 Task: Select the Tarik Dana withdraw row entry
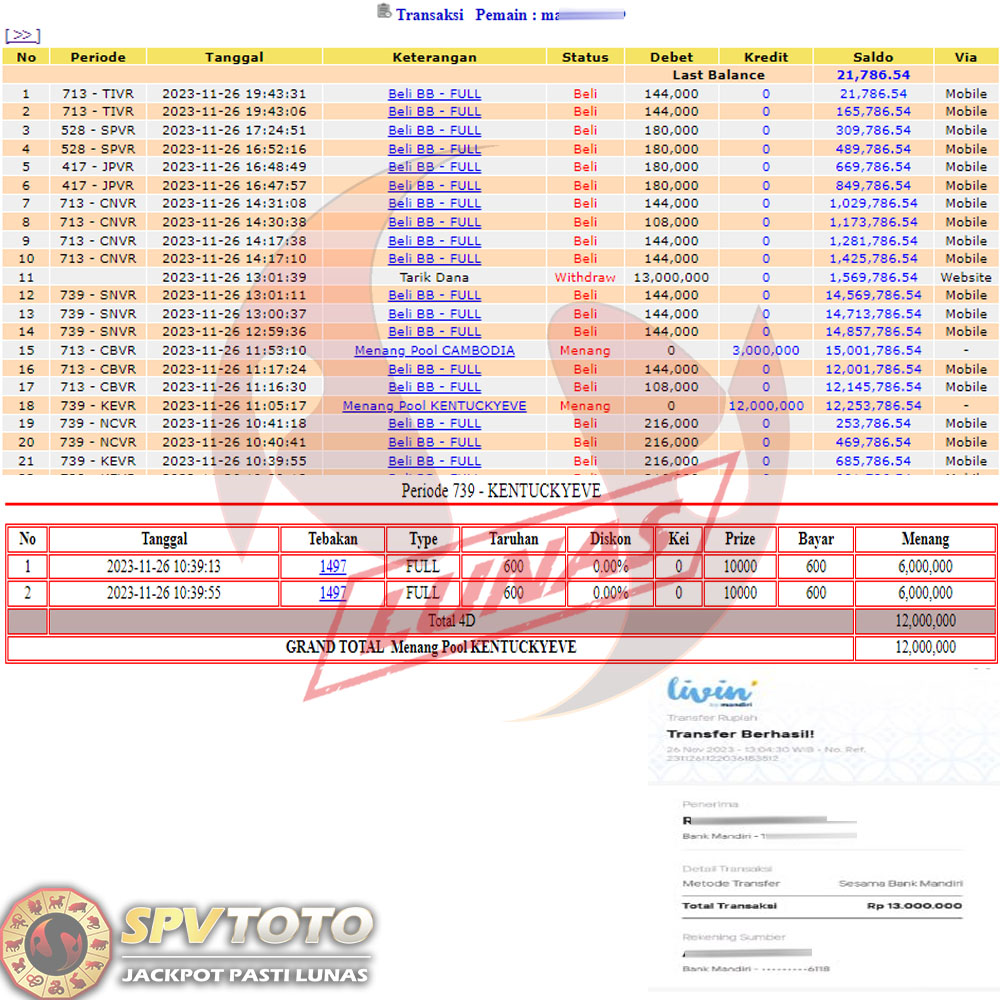click(434, 277)
